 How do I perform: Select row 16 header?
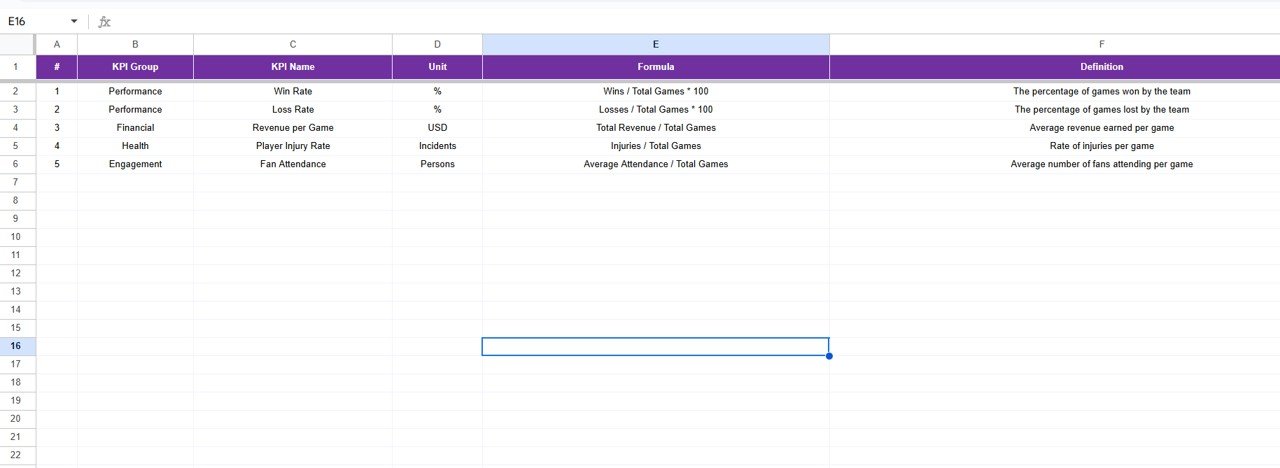click(17, 346)
